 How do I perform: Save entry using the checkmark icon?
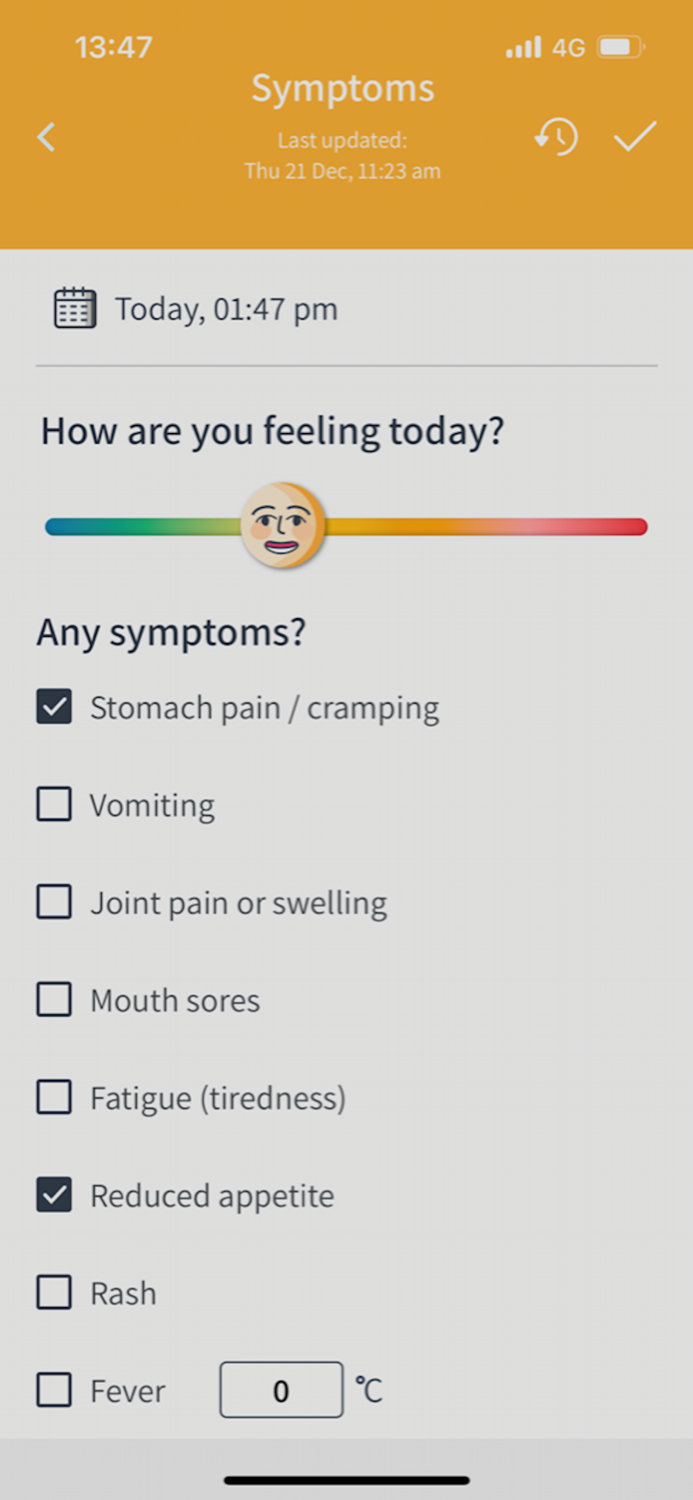[634, 137]
